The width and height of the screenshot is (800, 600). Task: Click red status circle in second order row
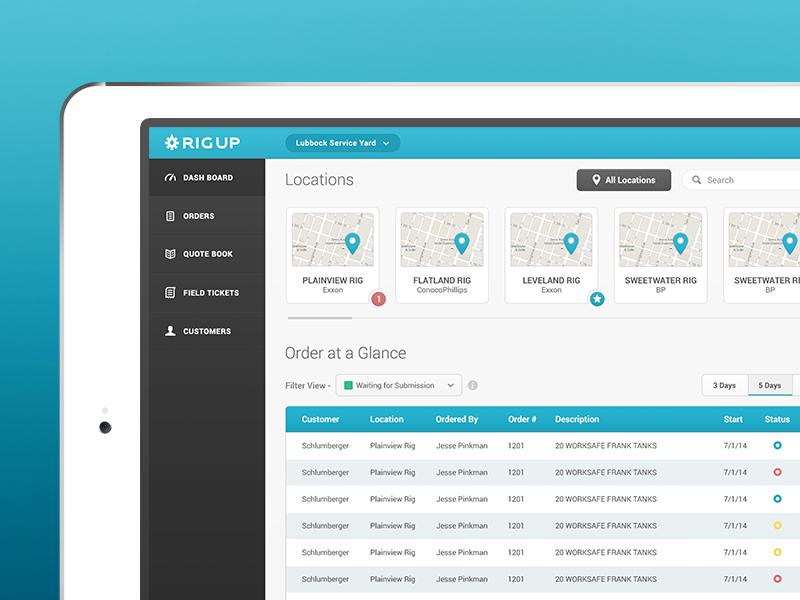[x=777, y=472]
